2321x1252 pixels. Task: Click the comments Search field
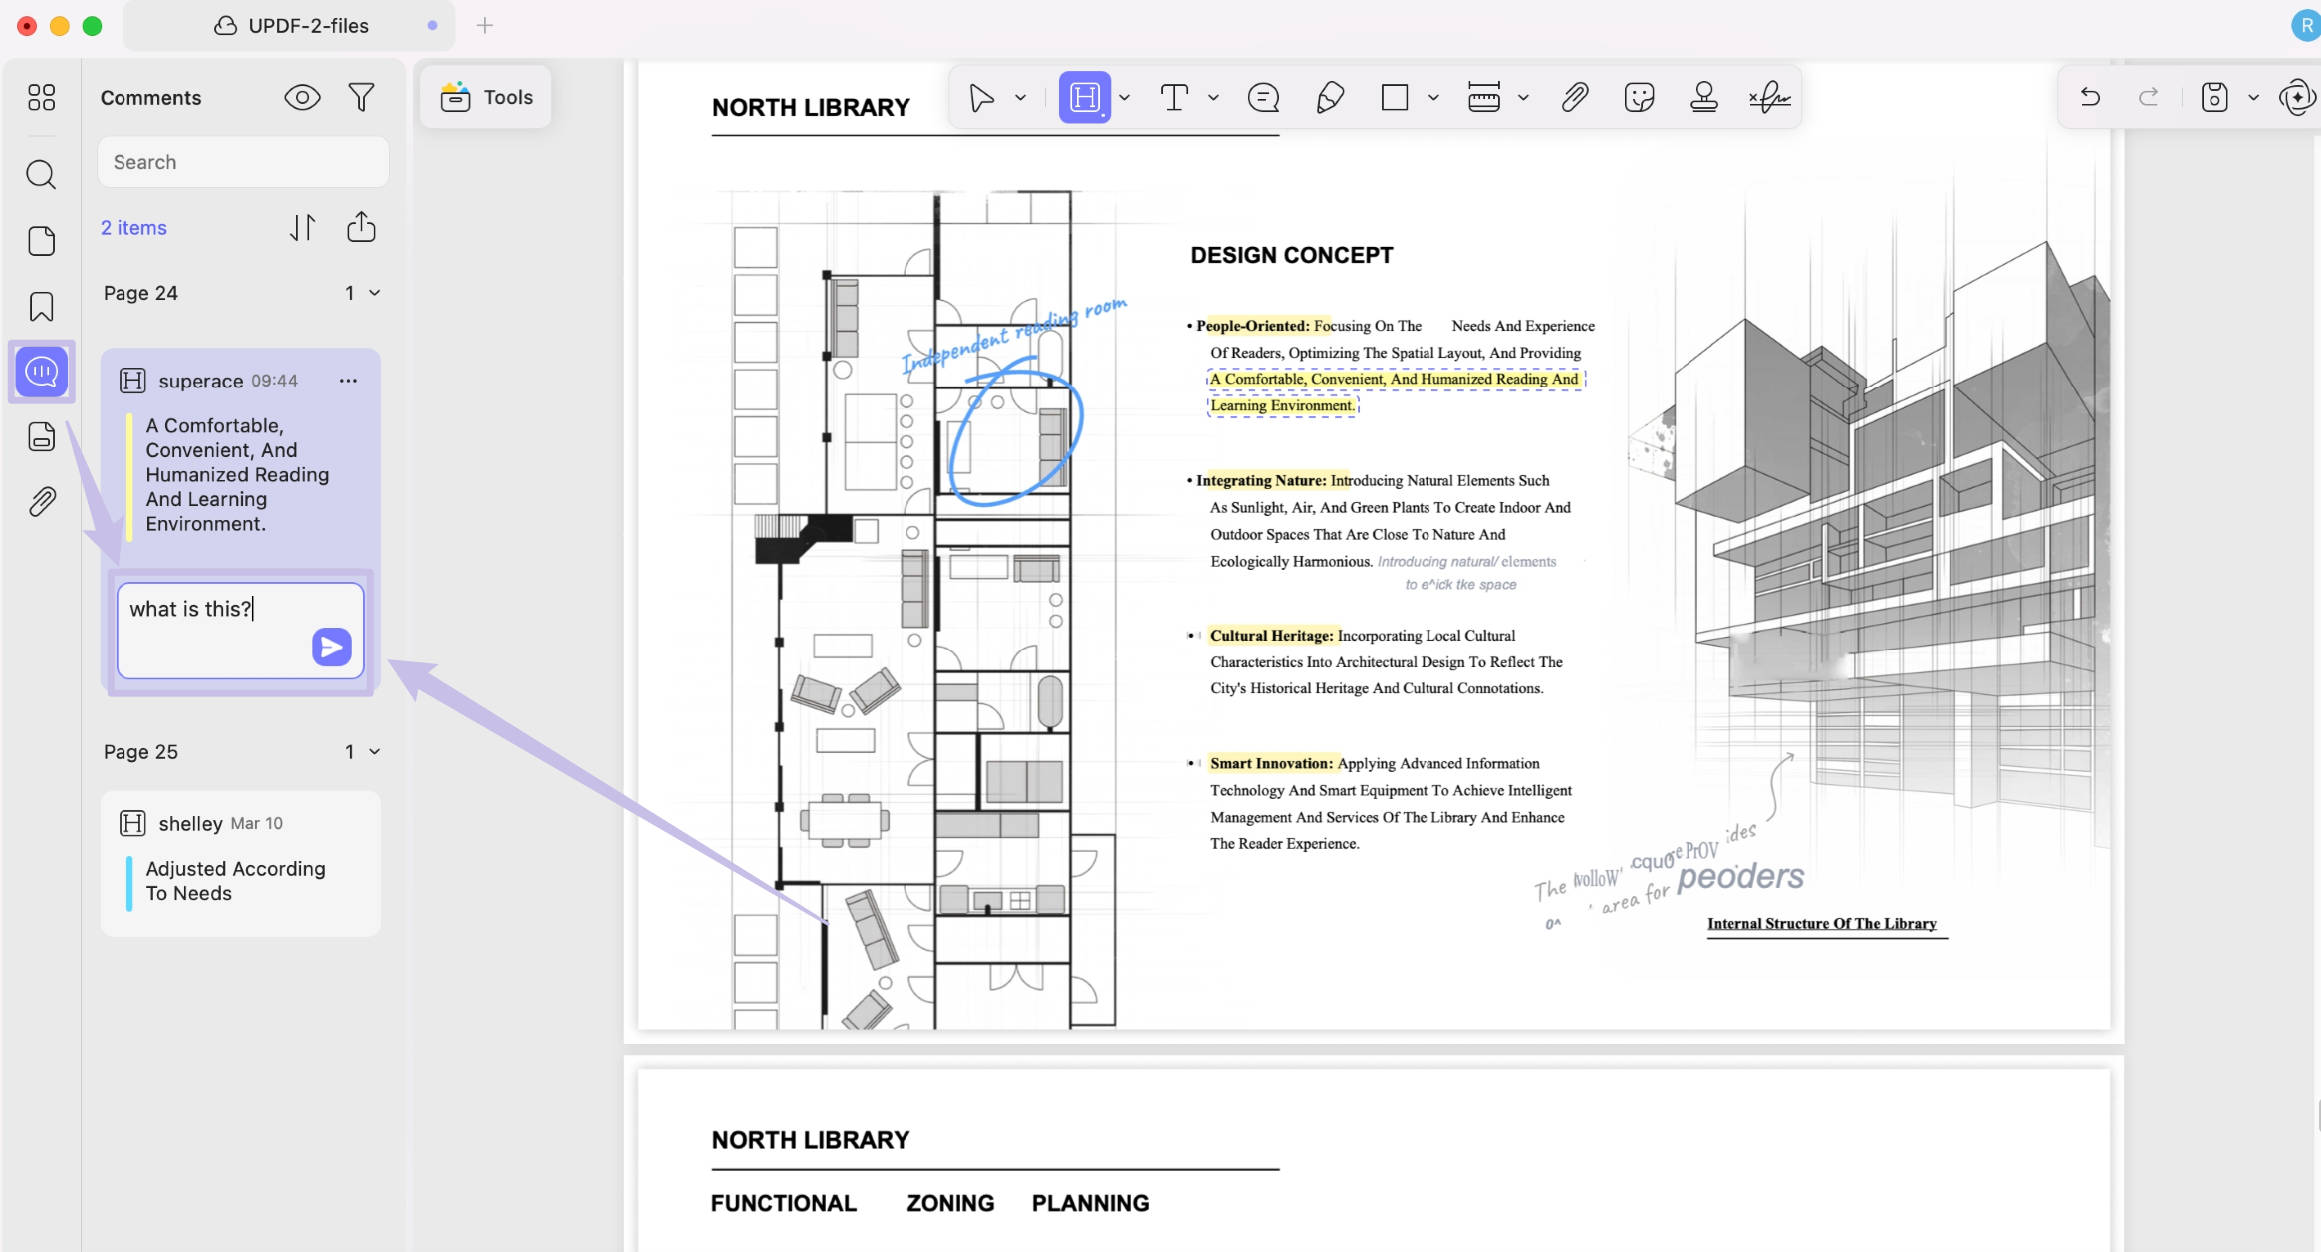243,162
